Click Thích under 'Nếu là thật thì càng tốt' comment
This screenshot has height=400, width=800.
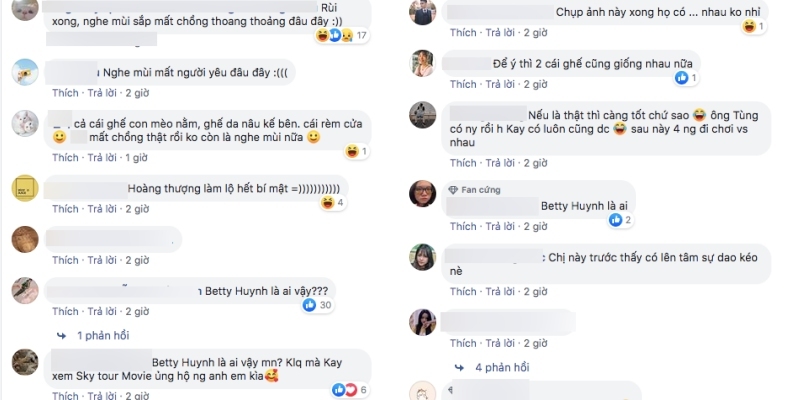(463, 163)
